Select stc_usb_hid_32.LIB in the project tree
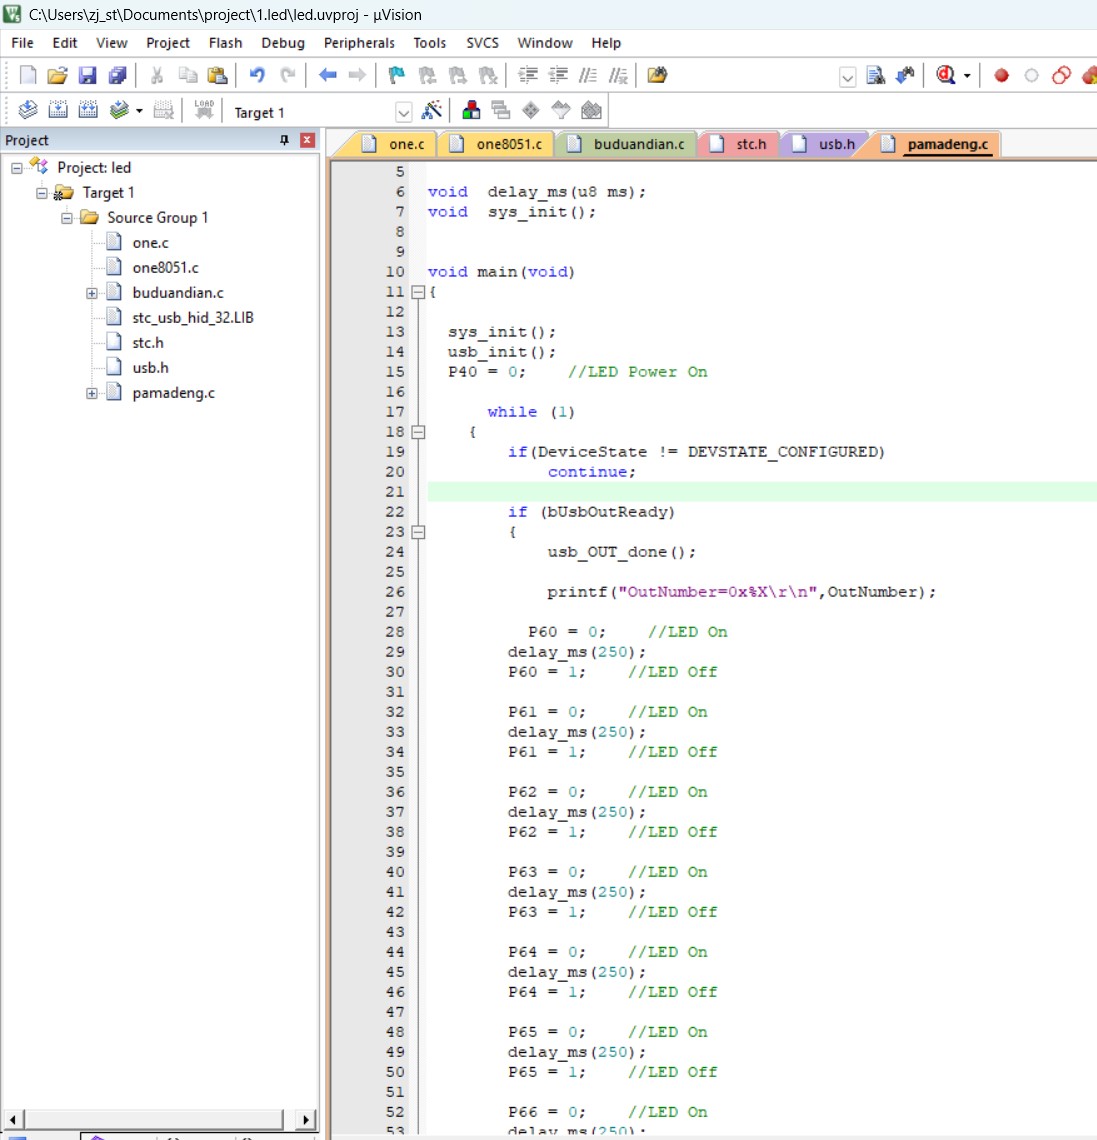 (x=192, y=318)
